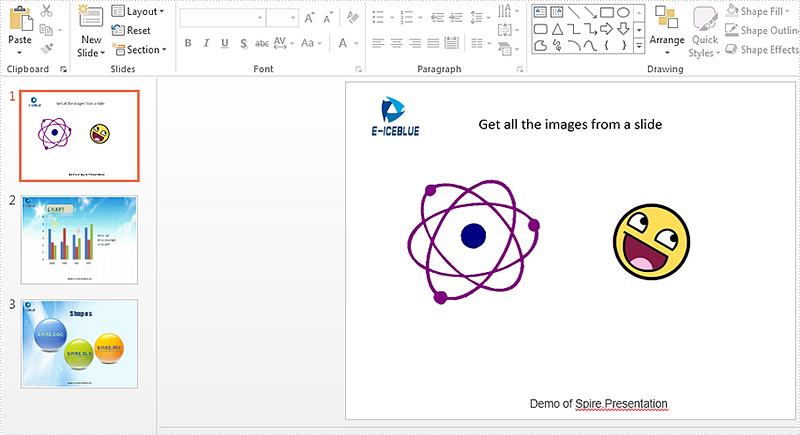This screenshot has width=800, height=435.
Task: Expand the full shapes gallery
Action: [x=639, y=46]
